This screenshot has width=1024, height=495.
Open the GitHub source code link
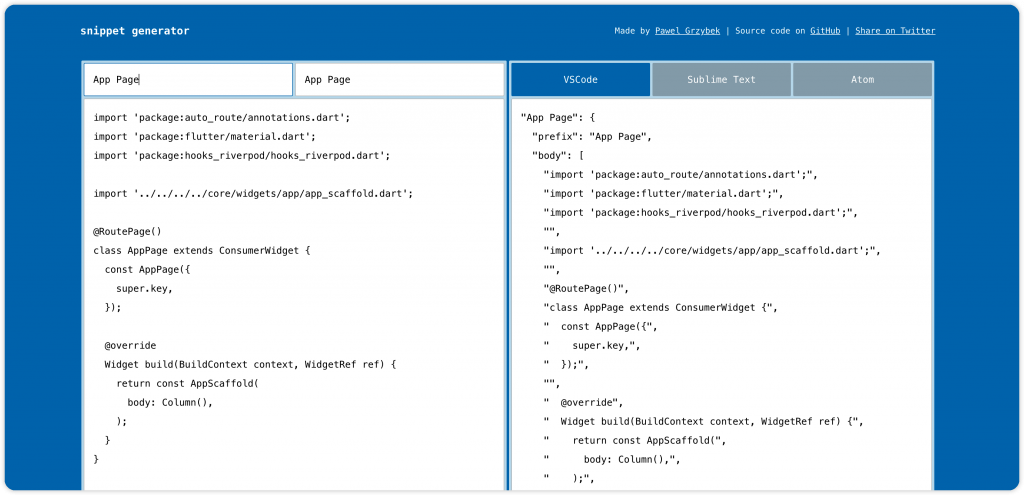[x=825, y=31]
